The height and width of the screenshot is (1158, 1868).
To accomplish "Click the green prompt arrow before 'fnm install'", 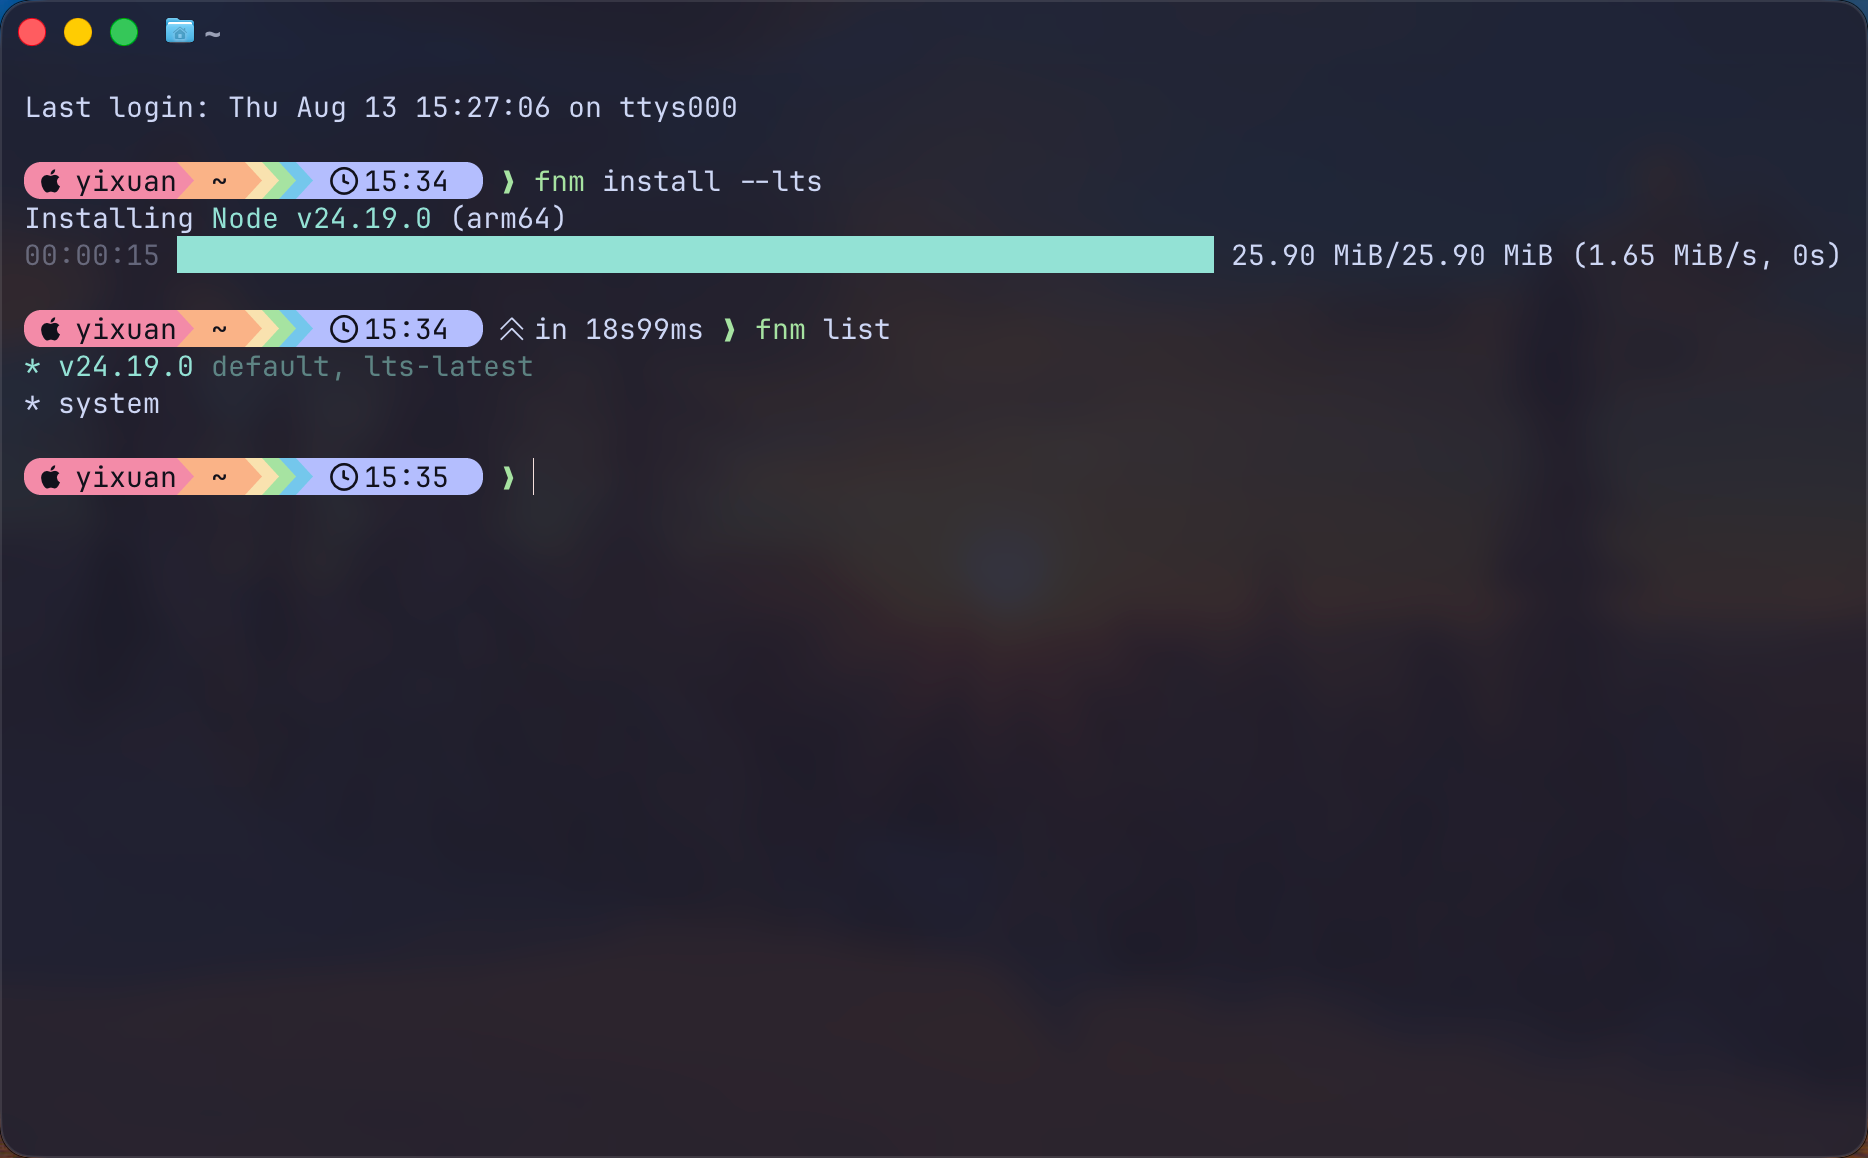I will [x=508, y=181].
